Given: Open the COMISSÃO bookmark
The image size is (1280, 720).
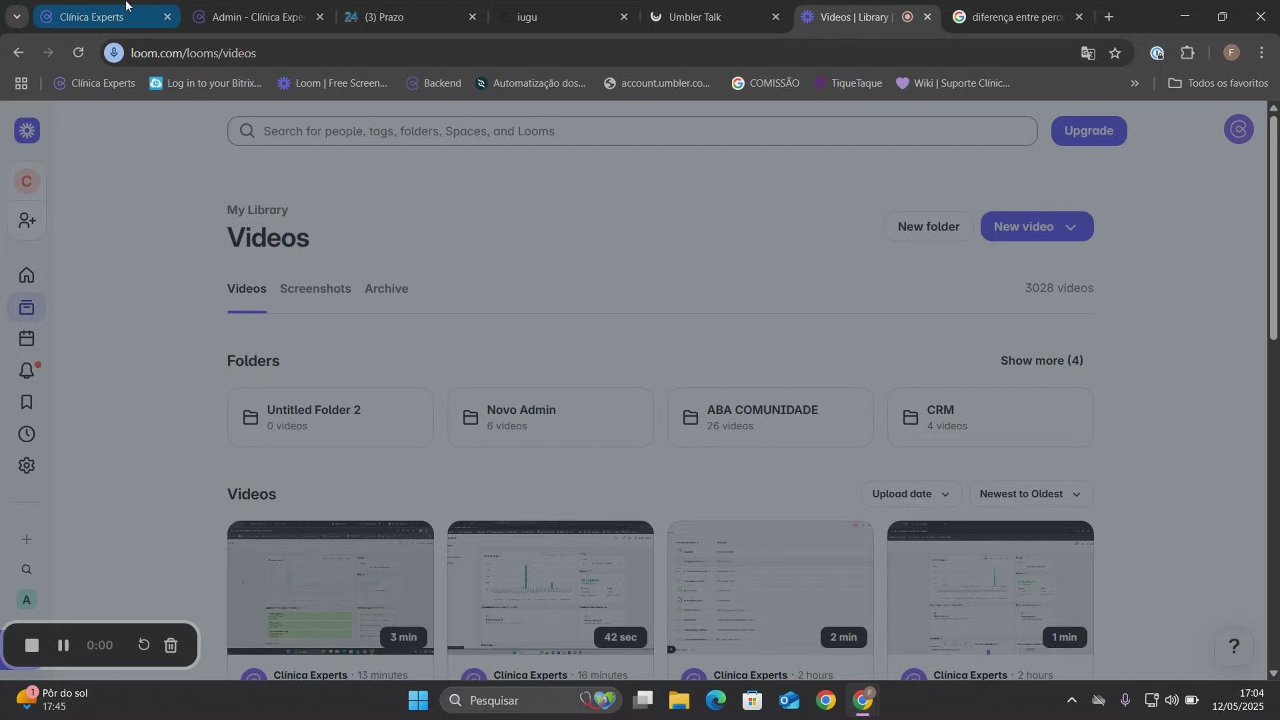Looking at the screenshot, I should pyautogui.click(x=765, y=83).
